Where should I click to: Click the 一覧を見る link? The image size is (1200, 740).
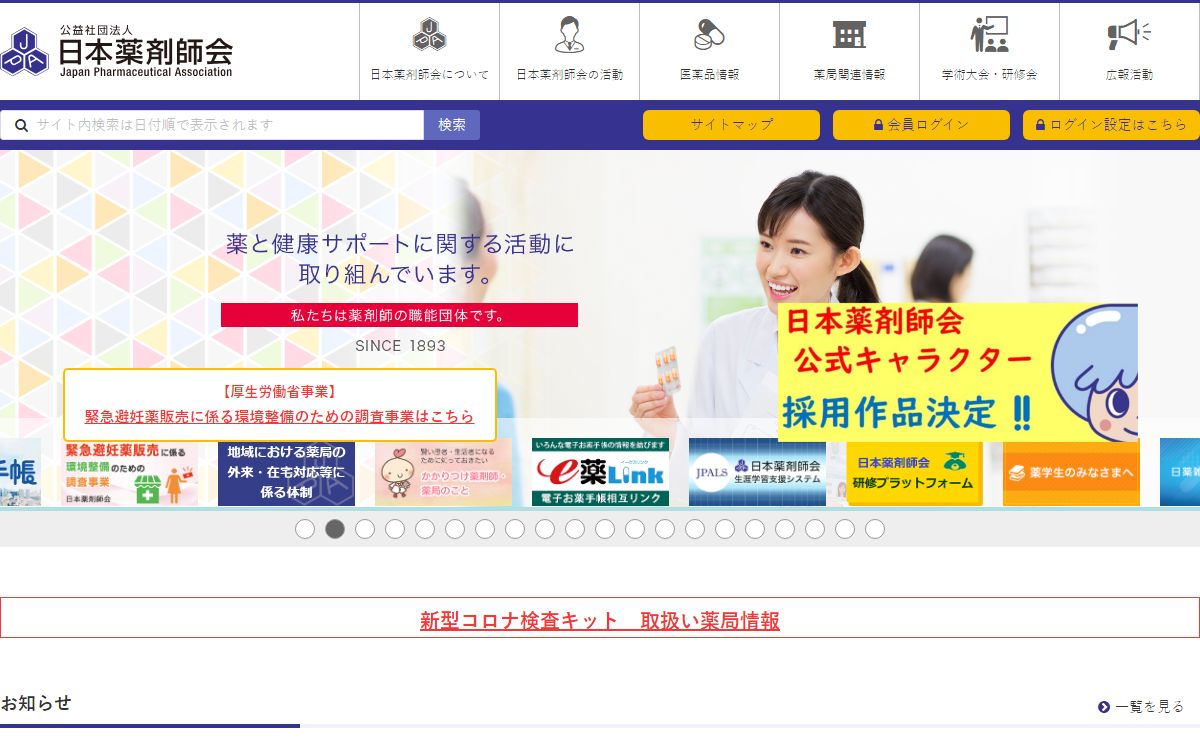tap(1141, 707)
